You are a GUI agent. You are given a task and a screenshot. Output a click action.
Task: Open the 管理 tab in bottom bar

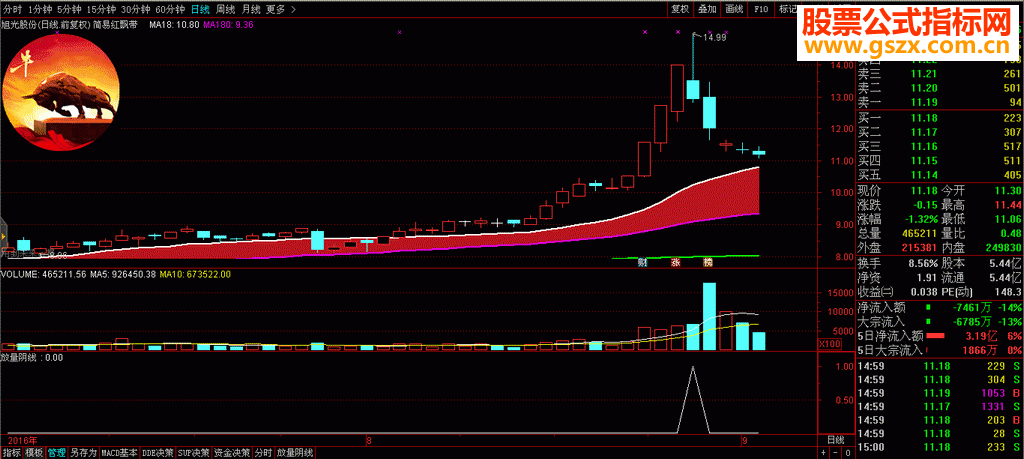(x=57, y=452)
